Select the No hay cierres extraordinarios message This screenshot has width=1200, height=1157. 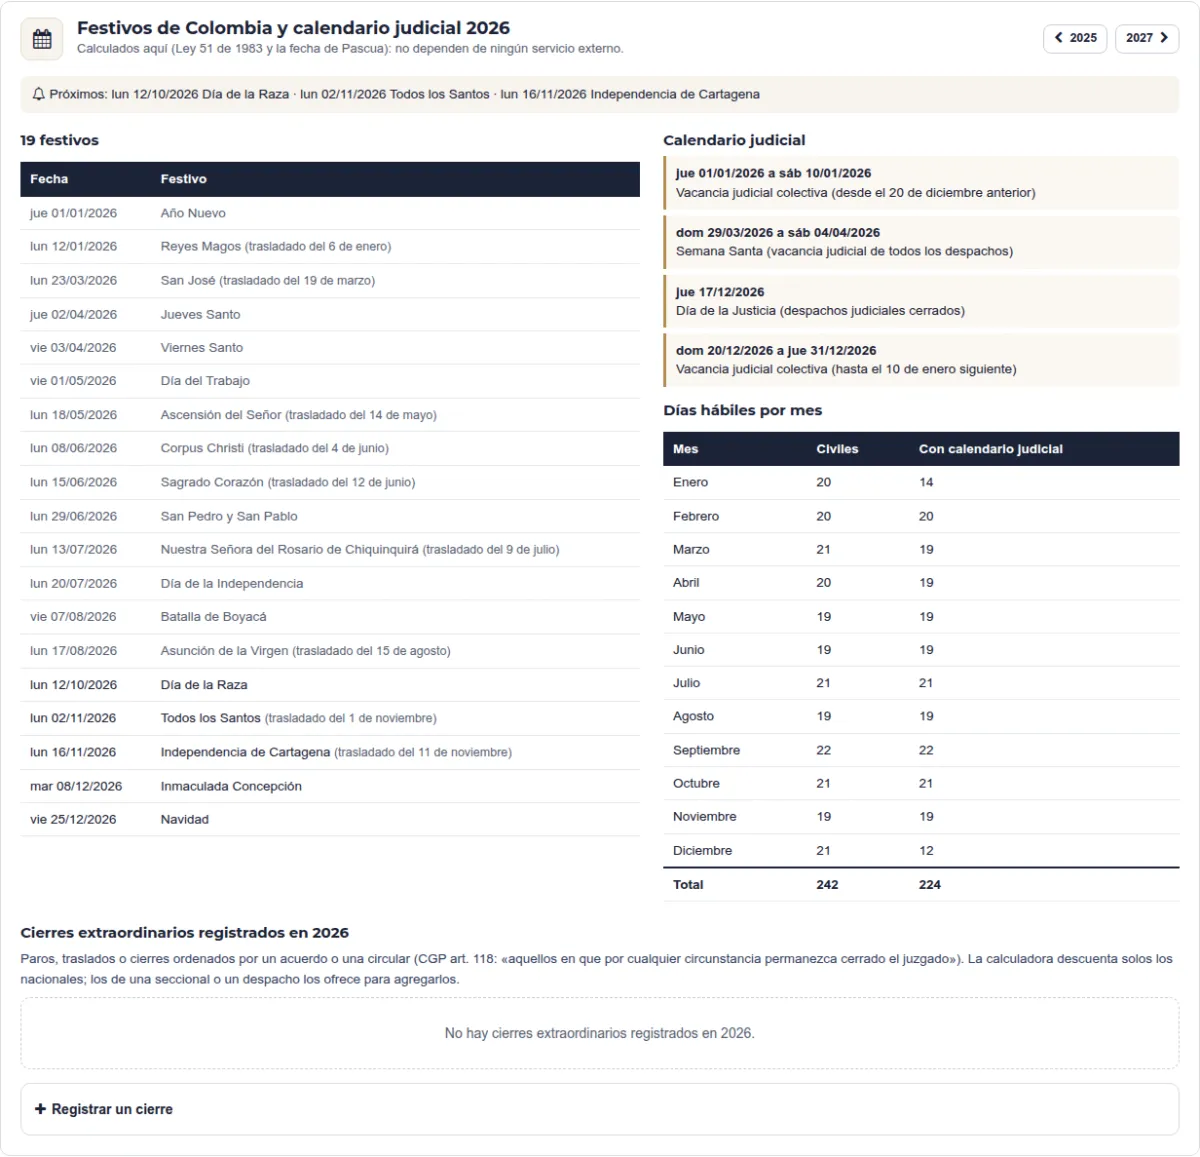[600, 1033]
